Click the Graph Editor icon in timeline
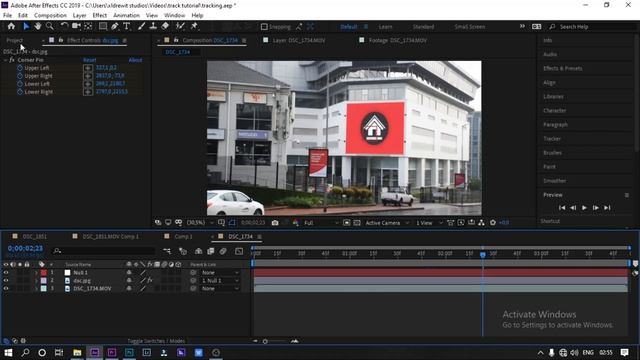 [239, 251]
